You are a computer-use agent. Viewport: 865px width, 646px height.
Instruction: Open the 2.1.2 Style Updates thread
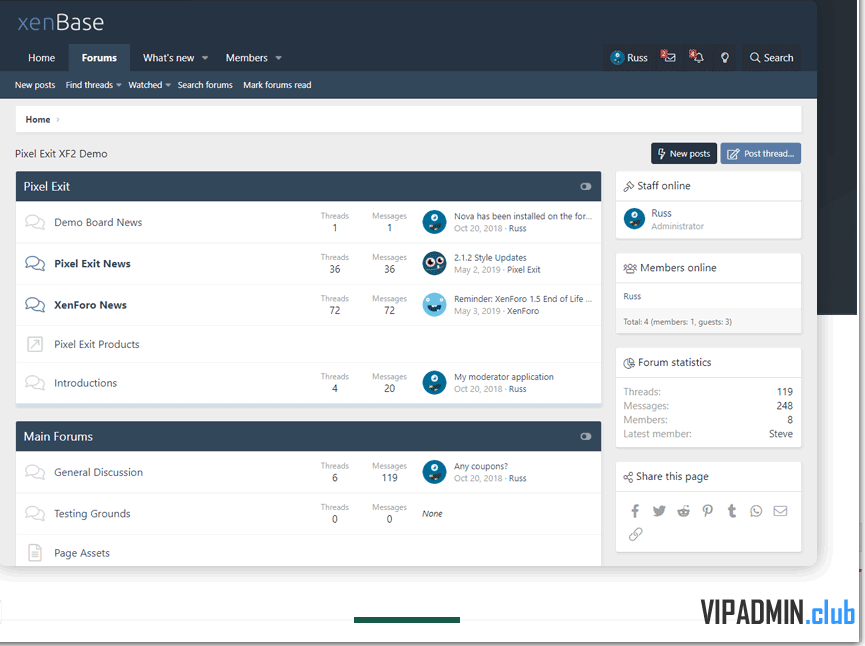(x=490, y=258)
